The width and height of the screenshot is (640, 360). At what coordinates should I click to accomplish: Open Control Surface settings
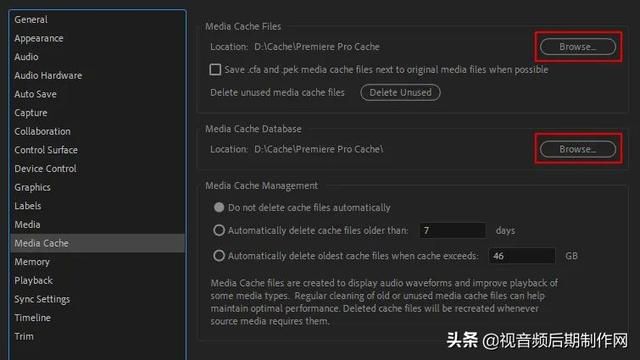click(46, 150)
